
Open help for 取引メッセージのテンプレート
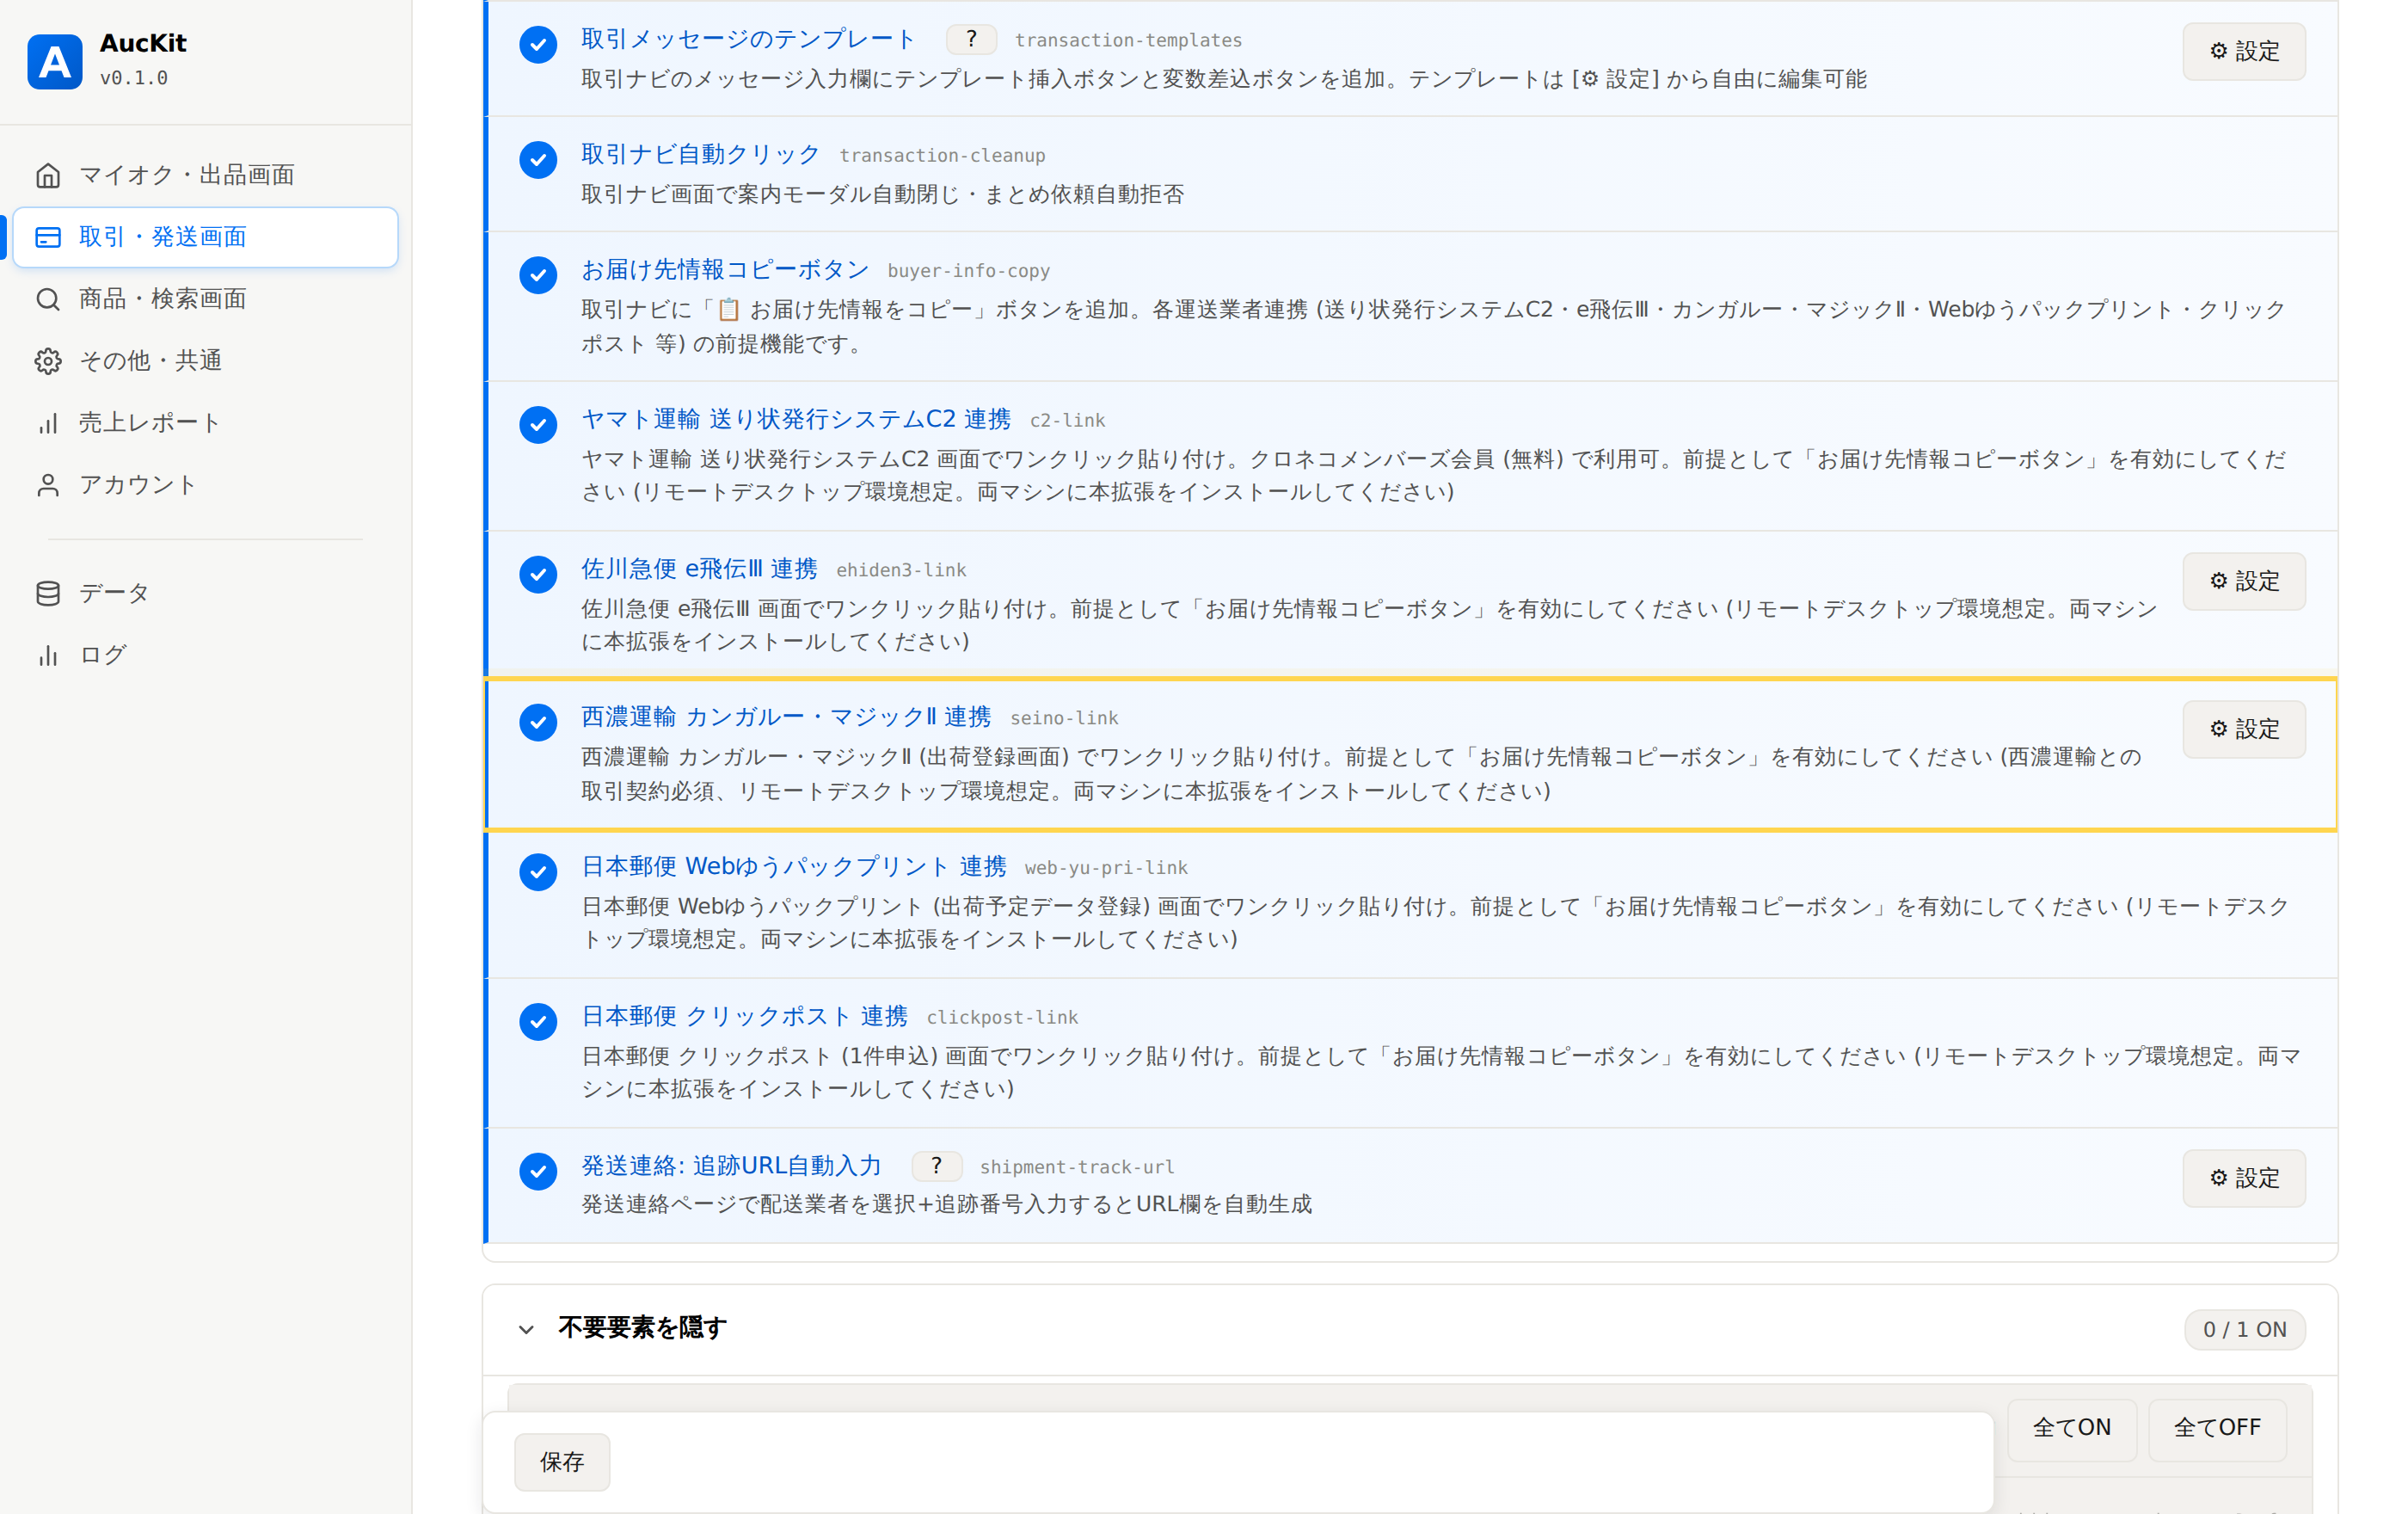click(970, 39)
